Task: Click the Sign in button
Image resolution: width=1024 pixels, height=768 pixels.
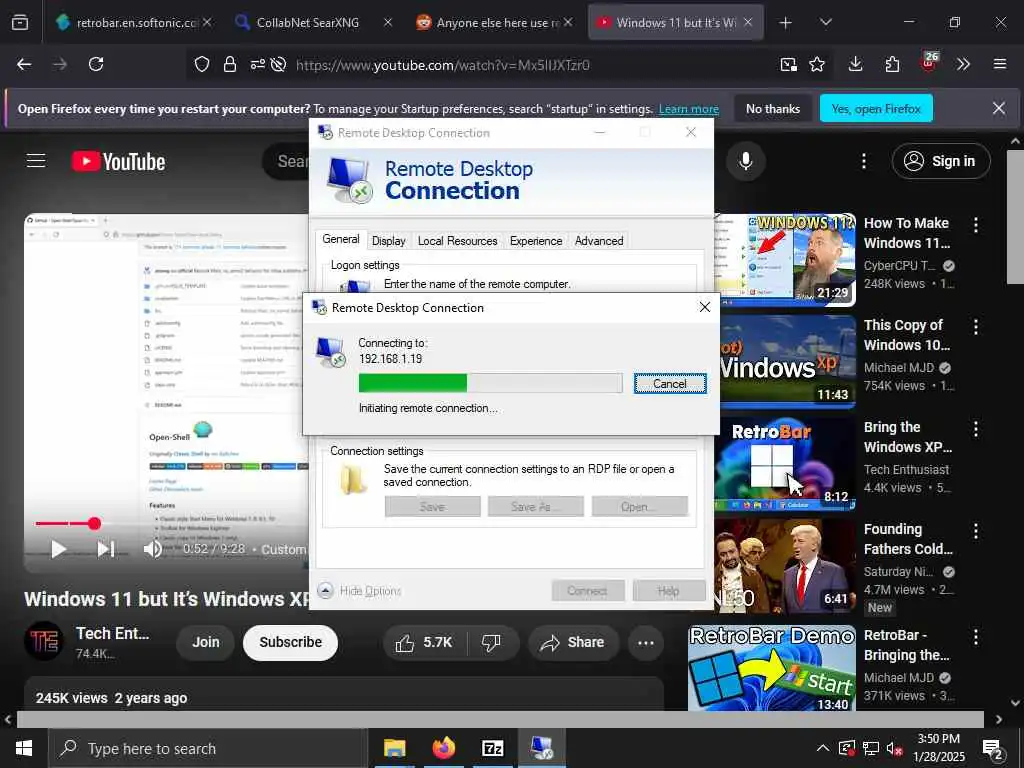Action: pos(940,161)
